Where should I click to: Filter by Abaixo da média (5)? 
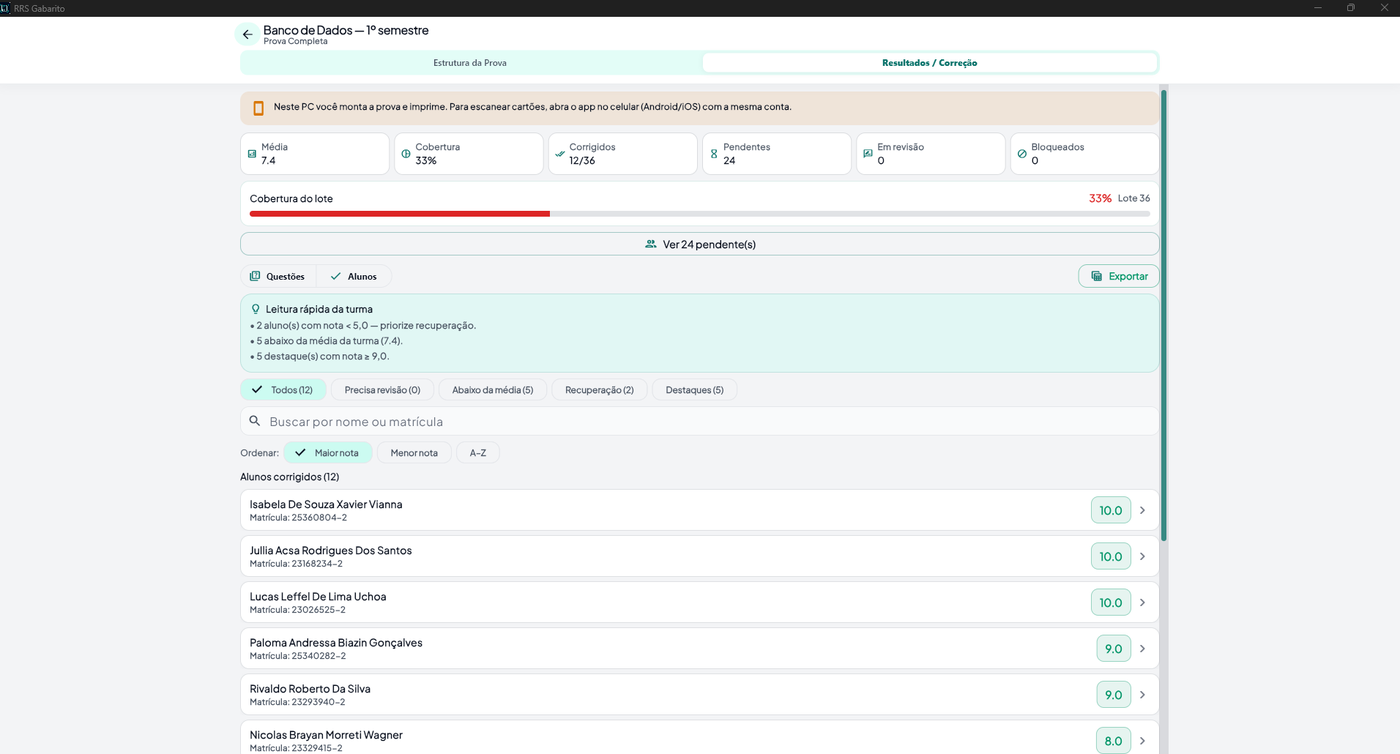(x=493, y=390)
